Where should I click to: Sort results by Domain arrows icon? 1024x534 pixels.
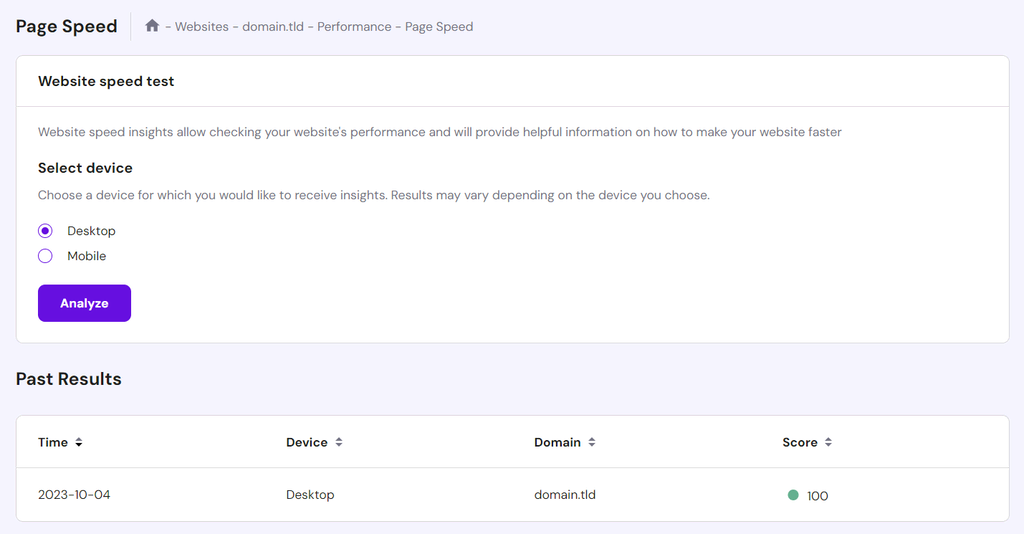(x=592, y=442)
